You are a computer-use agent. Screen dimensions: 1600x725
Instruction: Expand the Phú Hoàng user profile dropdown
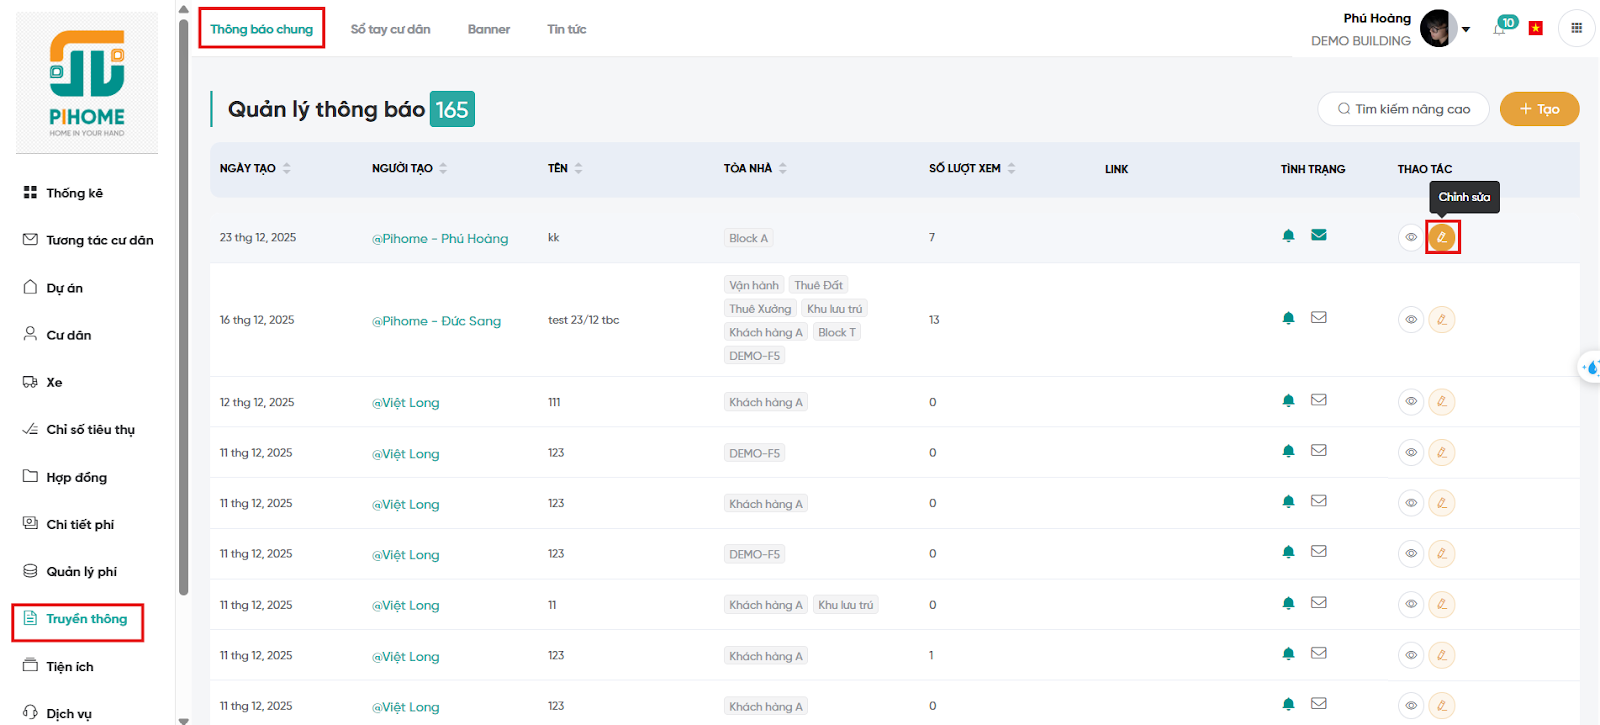point(1466,29)
